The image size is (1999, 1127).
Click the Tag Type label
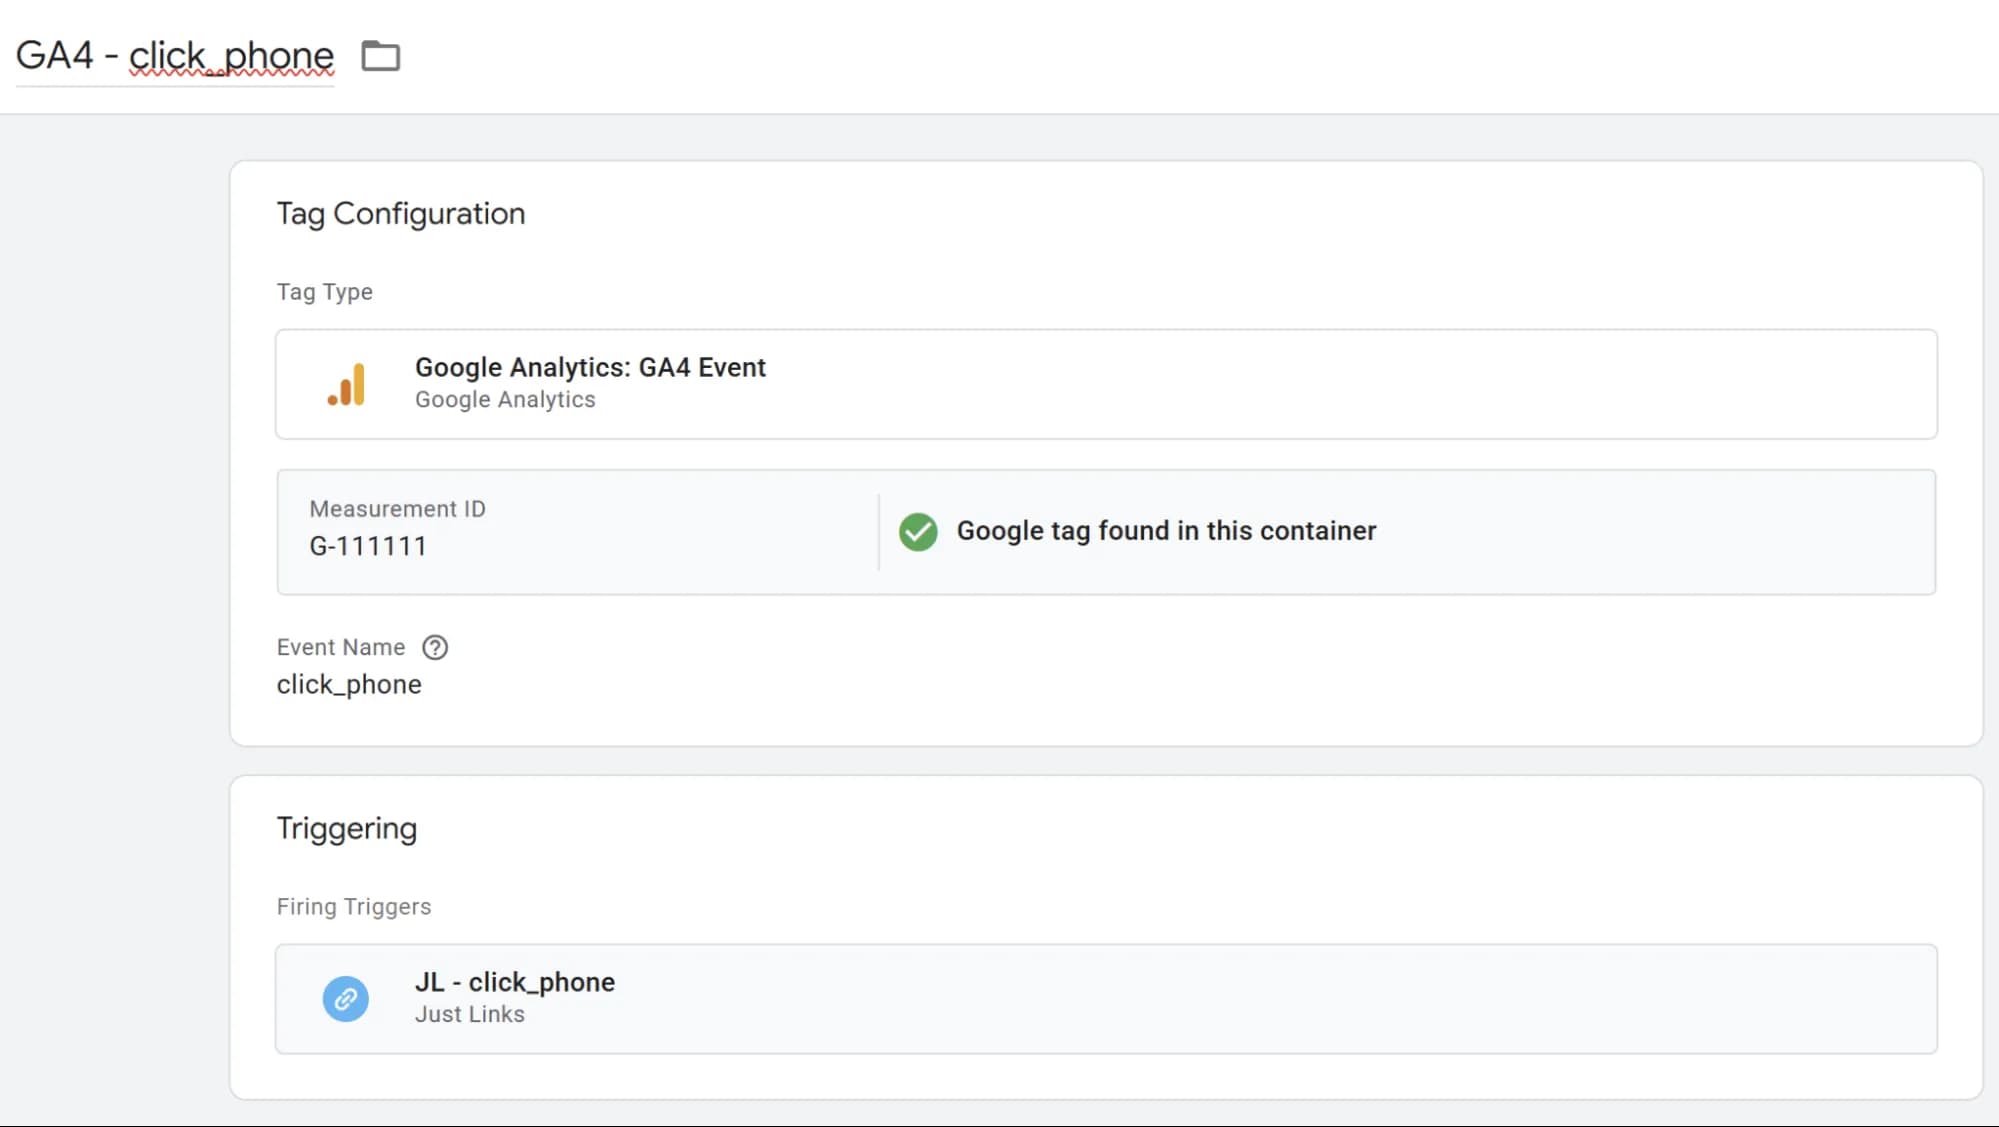[x=325, y=292]
